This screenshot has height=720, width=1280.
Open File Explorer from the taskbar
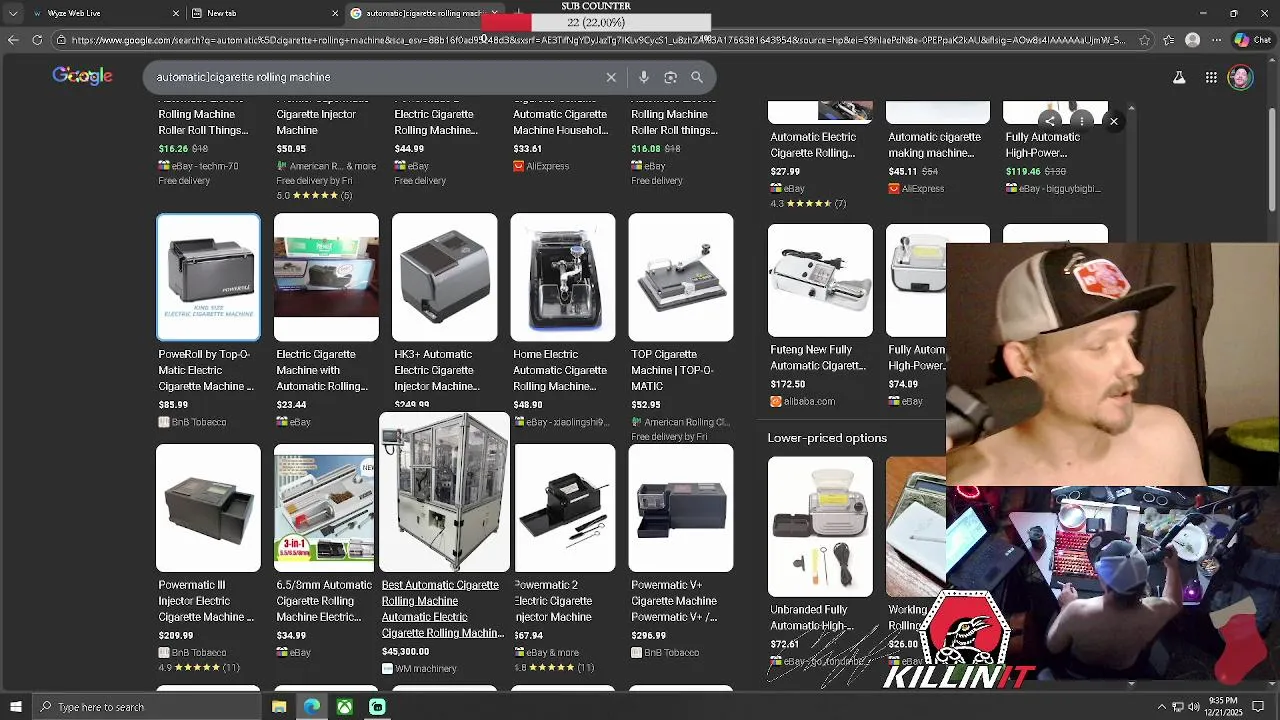[x=279, y=707]
